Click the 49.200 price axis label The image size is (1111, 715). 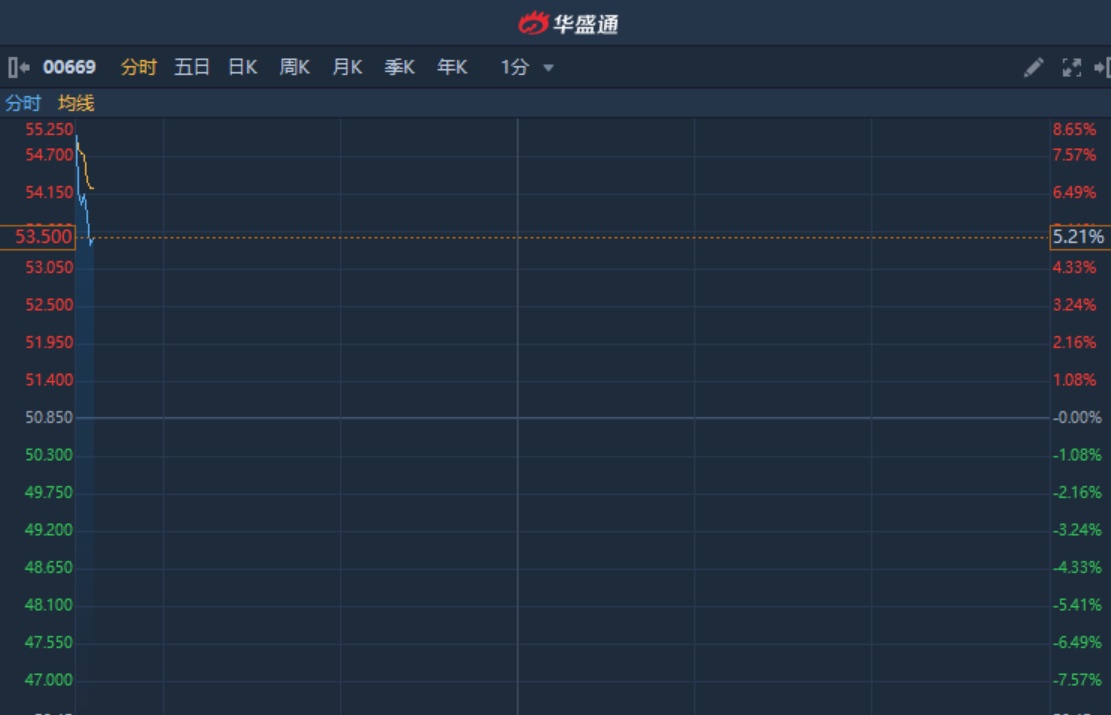pyautogui.click(x=49, y=530)
